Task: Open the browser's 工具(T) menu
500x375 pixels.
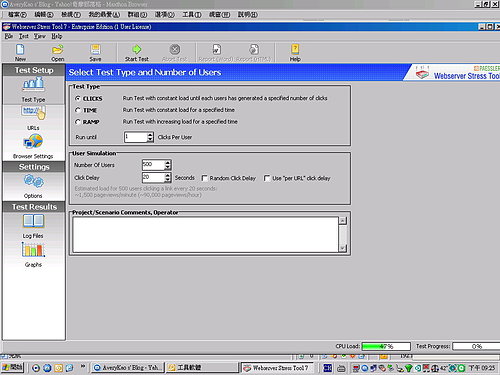Action: coord(192,15)
